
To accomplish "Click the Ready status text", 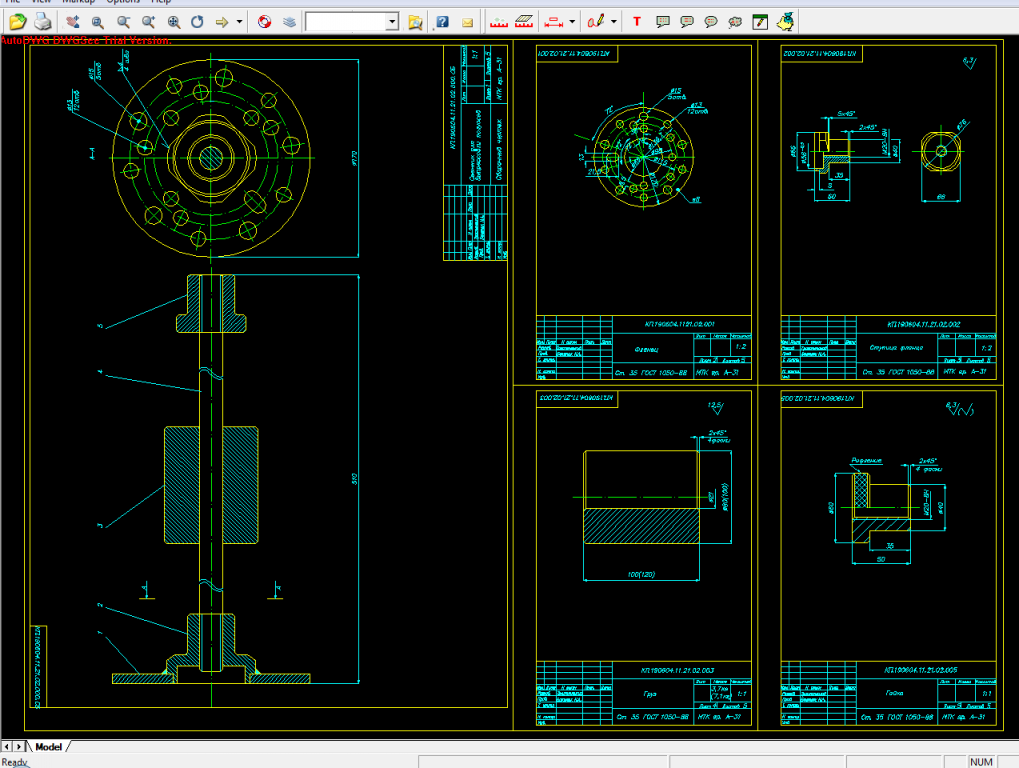I will point(14,762).
